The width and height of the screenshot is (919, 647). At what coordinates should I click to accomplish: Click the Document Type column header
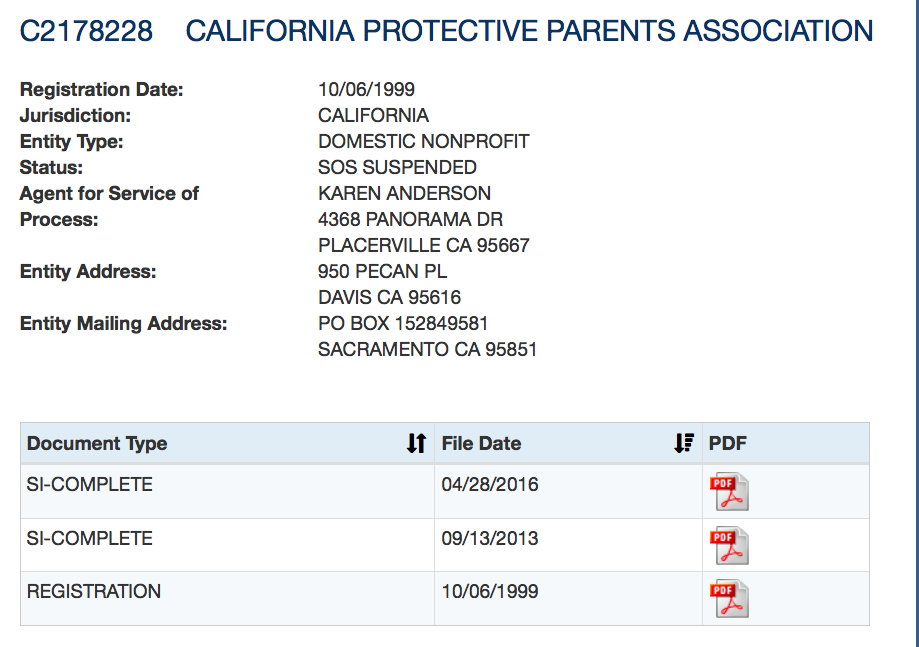pyautogui.click(x=97, y=444)
